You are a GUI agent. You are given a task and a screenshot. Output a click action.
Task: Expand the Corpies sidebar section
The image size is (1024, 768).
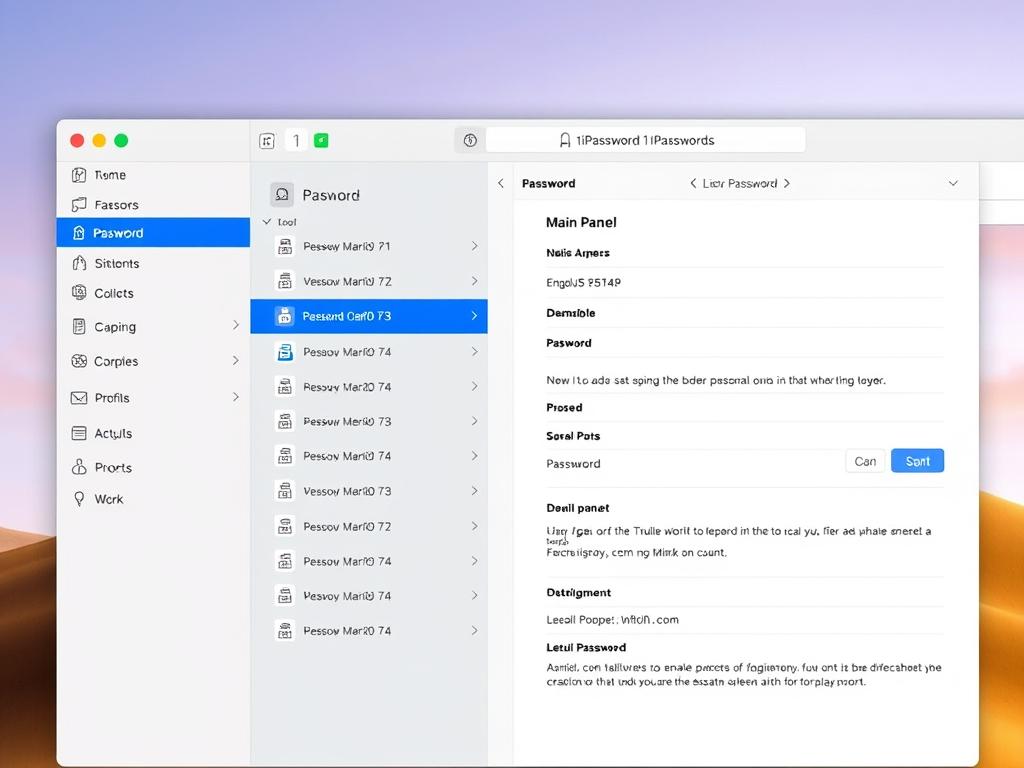(236, 360)
